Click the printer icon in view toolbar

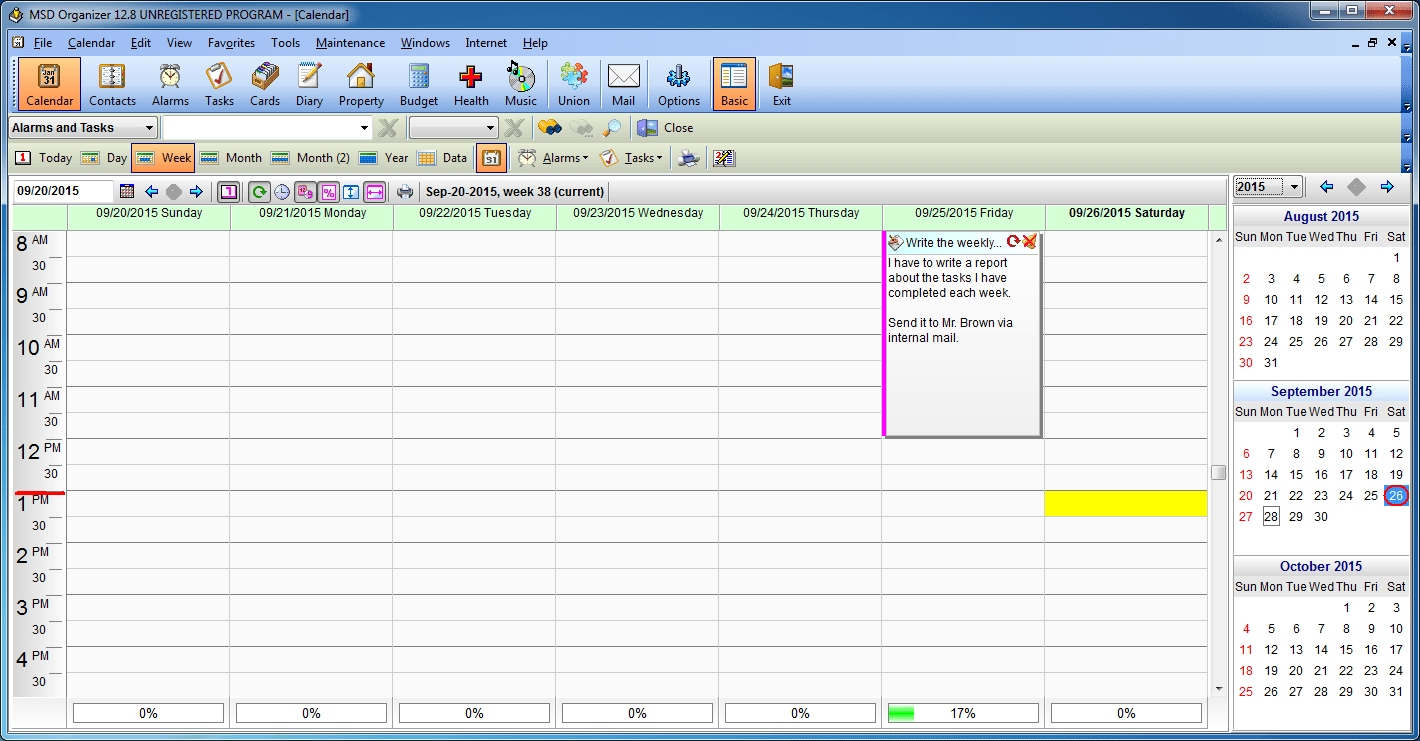tap(689, 158)
